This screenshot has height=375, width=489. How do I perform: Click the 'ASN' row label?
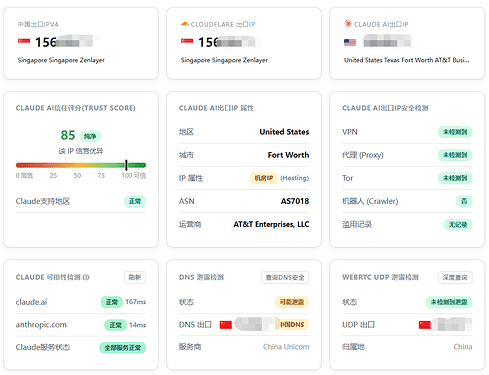point(187,201)
